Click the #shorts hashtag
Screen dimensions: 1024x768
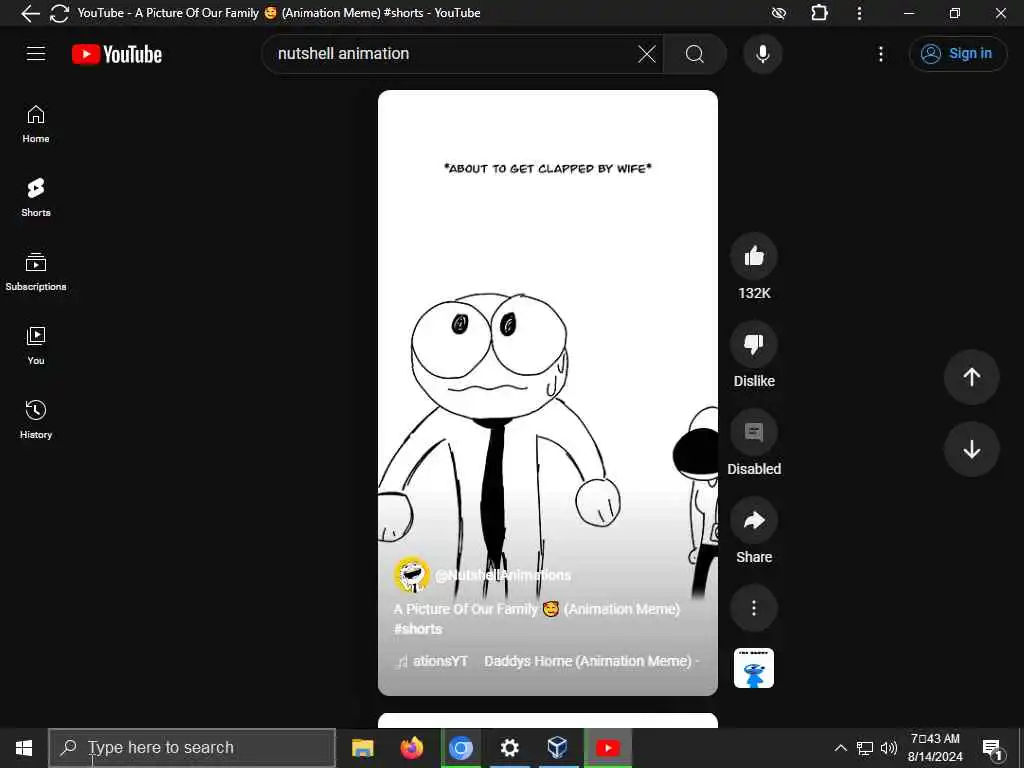point(418,629)
